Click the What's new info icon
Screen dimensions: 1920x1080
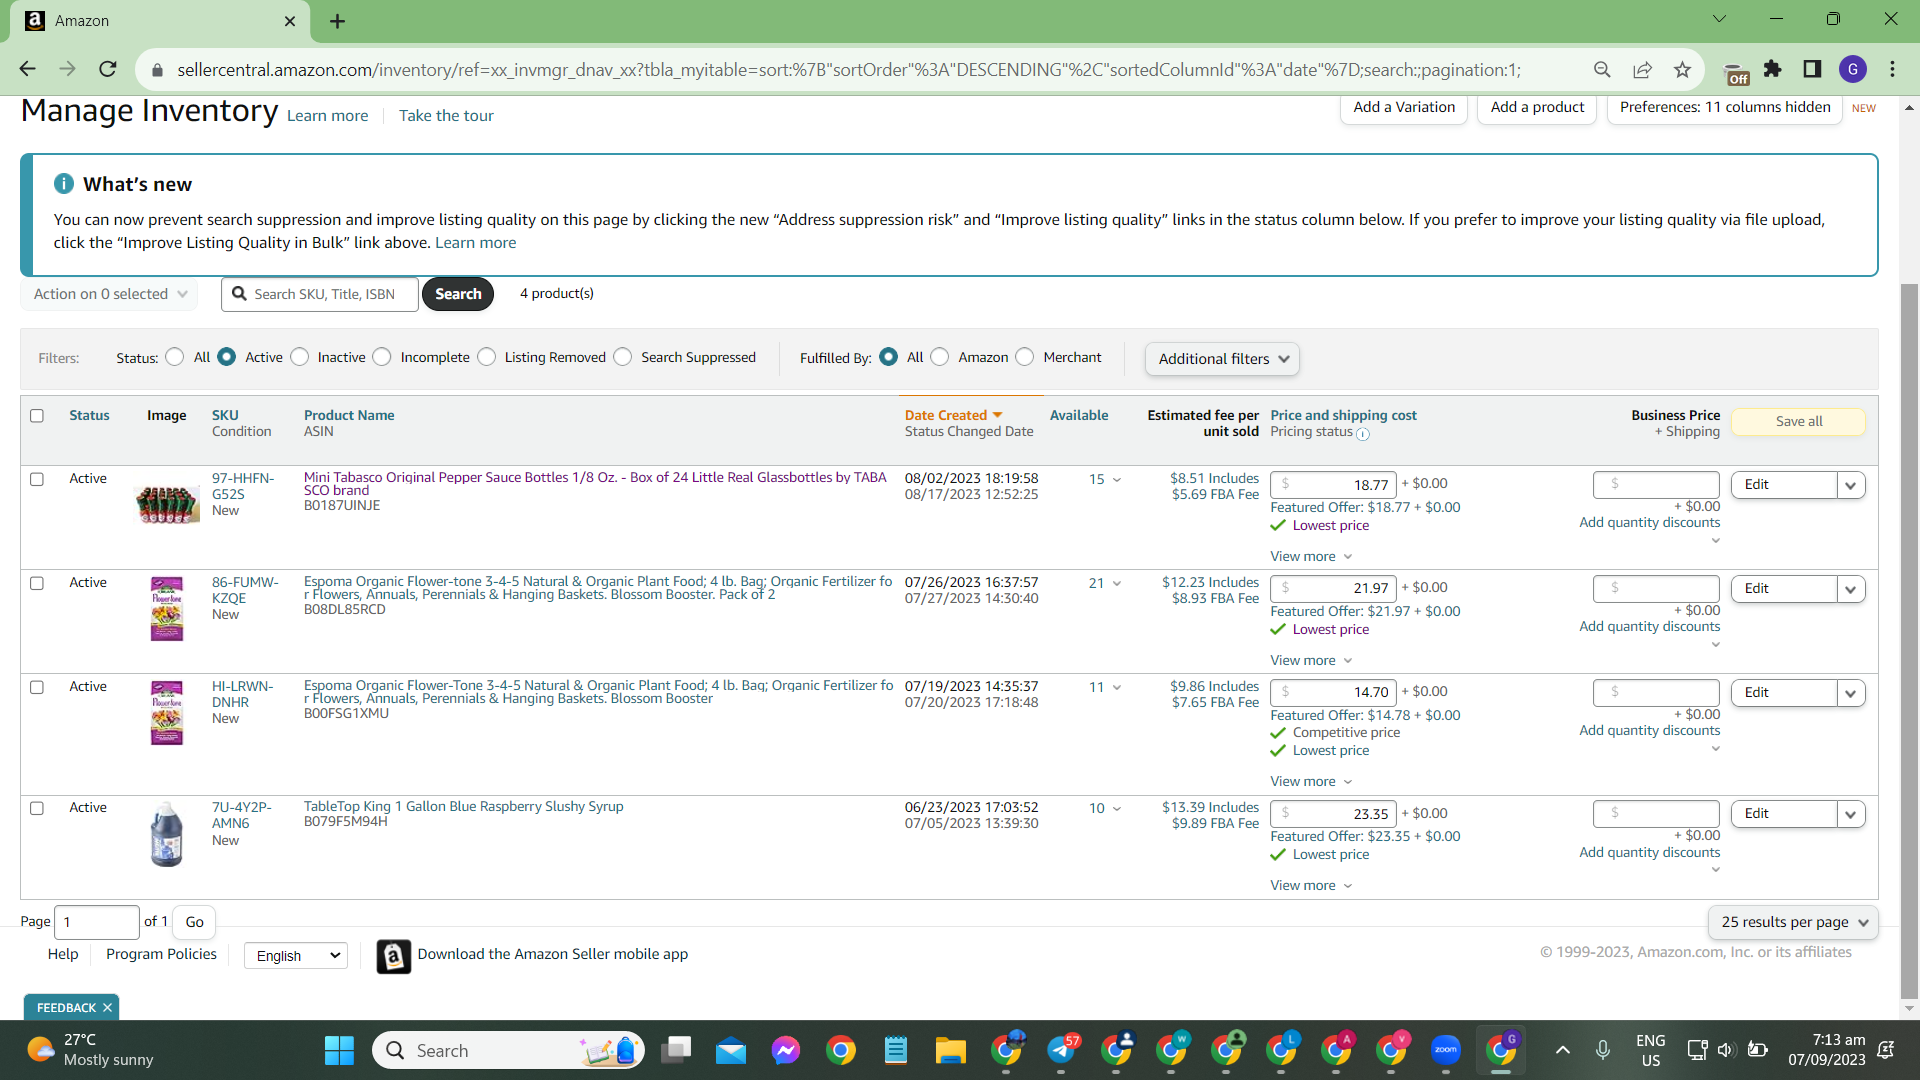pyautogui.click(x=64, y=184)
